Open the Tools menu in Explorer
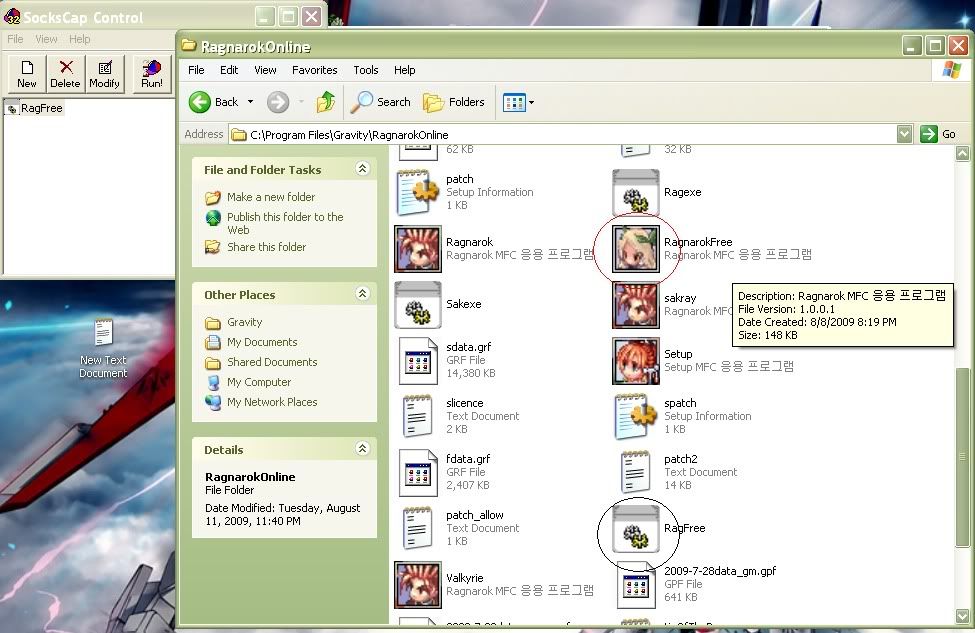 tap(366, 70)
